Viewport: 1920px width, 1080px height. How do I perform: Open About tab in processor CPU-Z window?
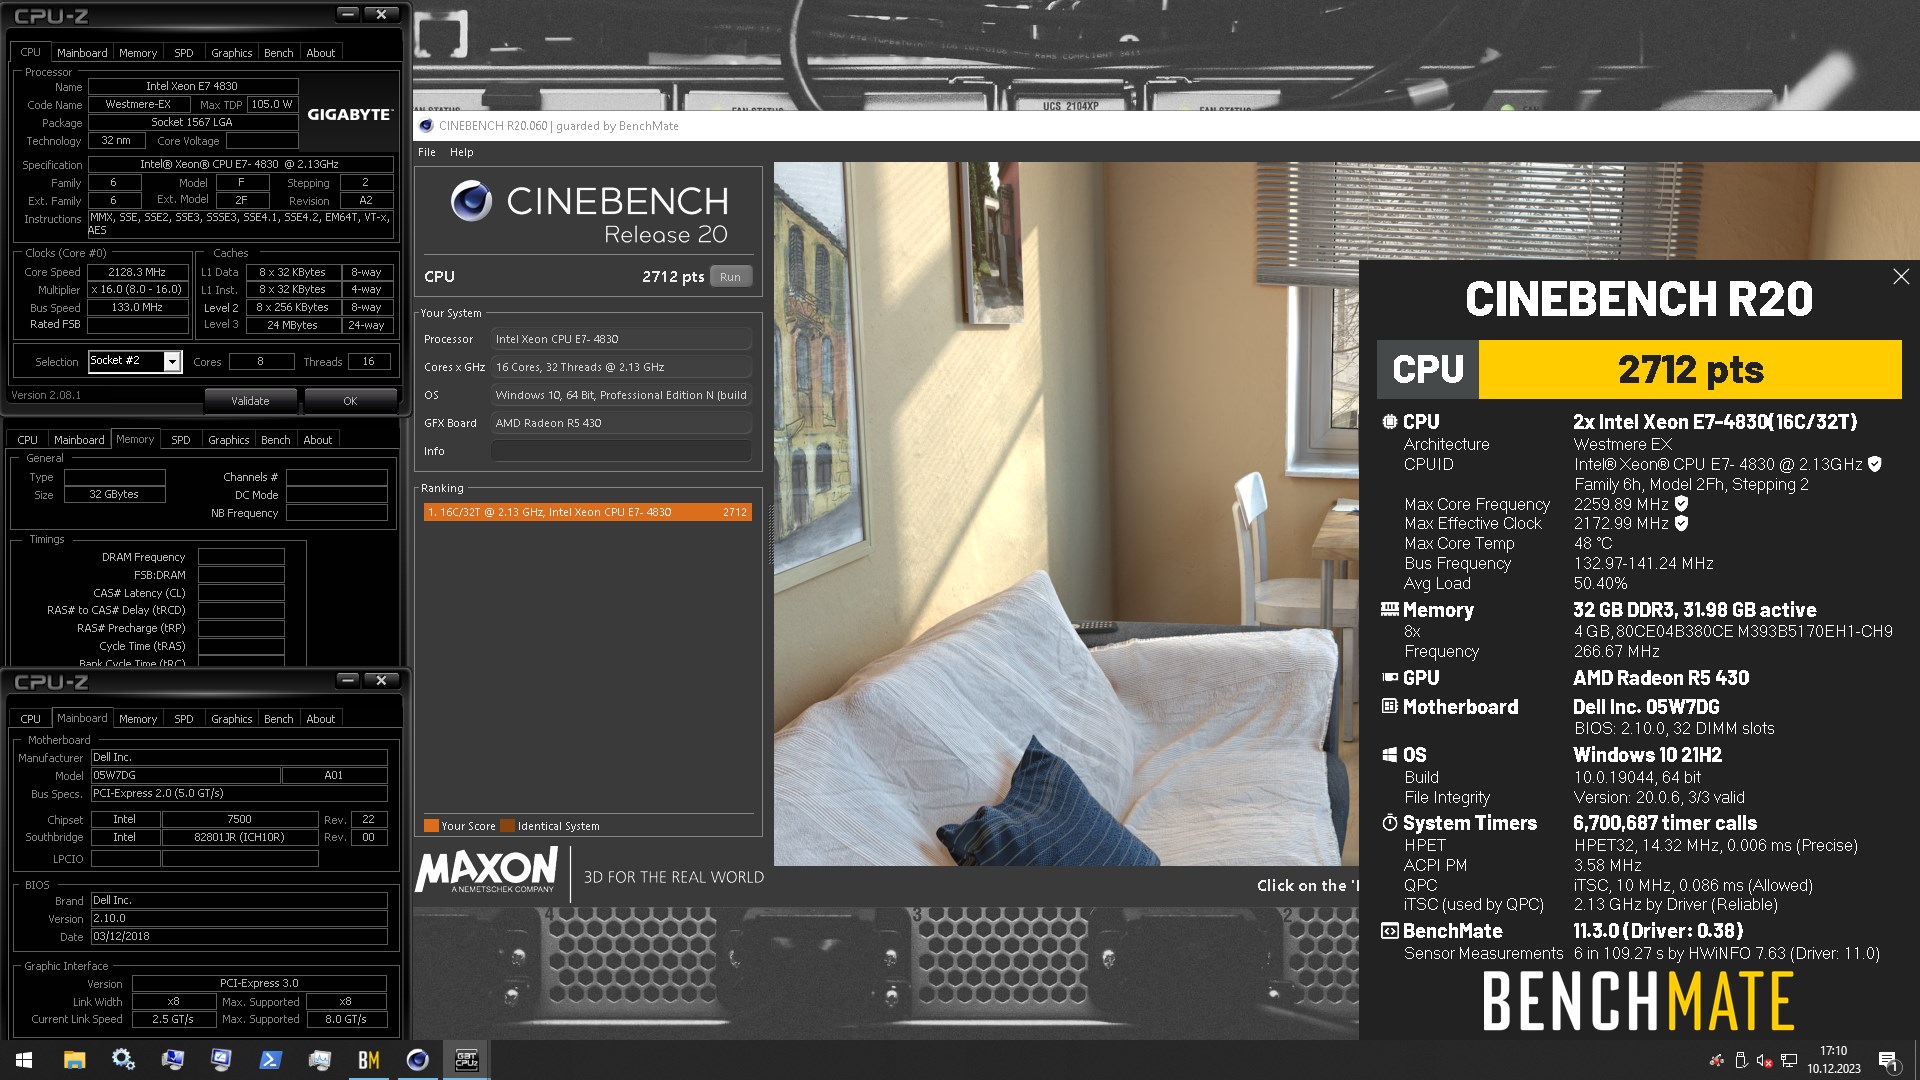click(x=321, y=53)
